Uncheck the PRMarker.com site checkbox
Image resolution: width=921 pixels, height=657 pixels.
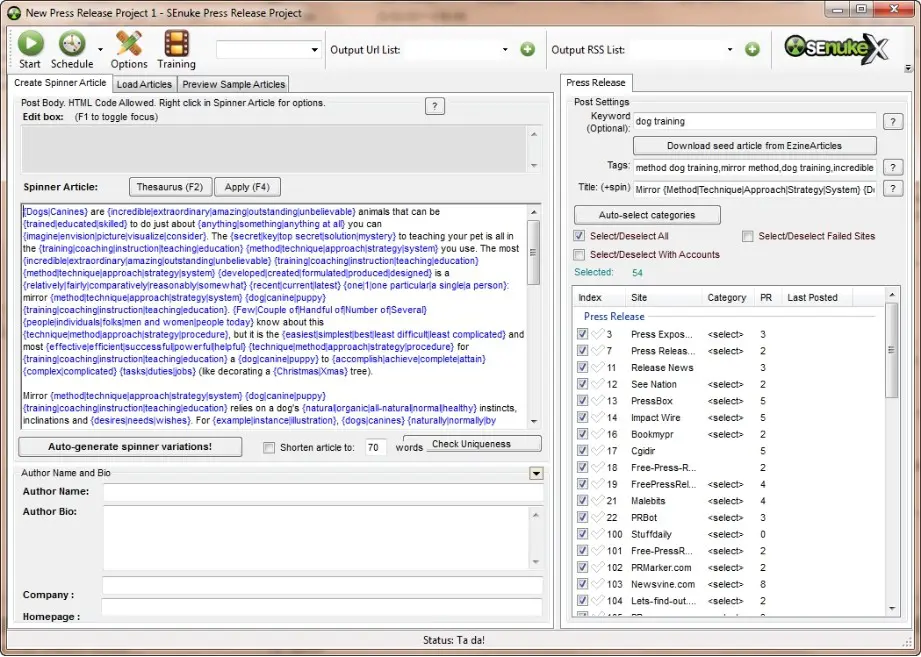pos(582,568)
